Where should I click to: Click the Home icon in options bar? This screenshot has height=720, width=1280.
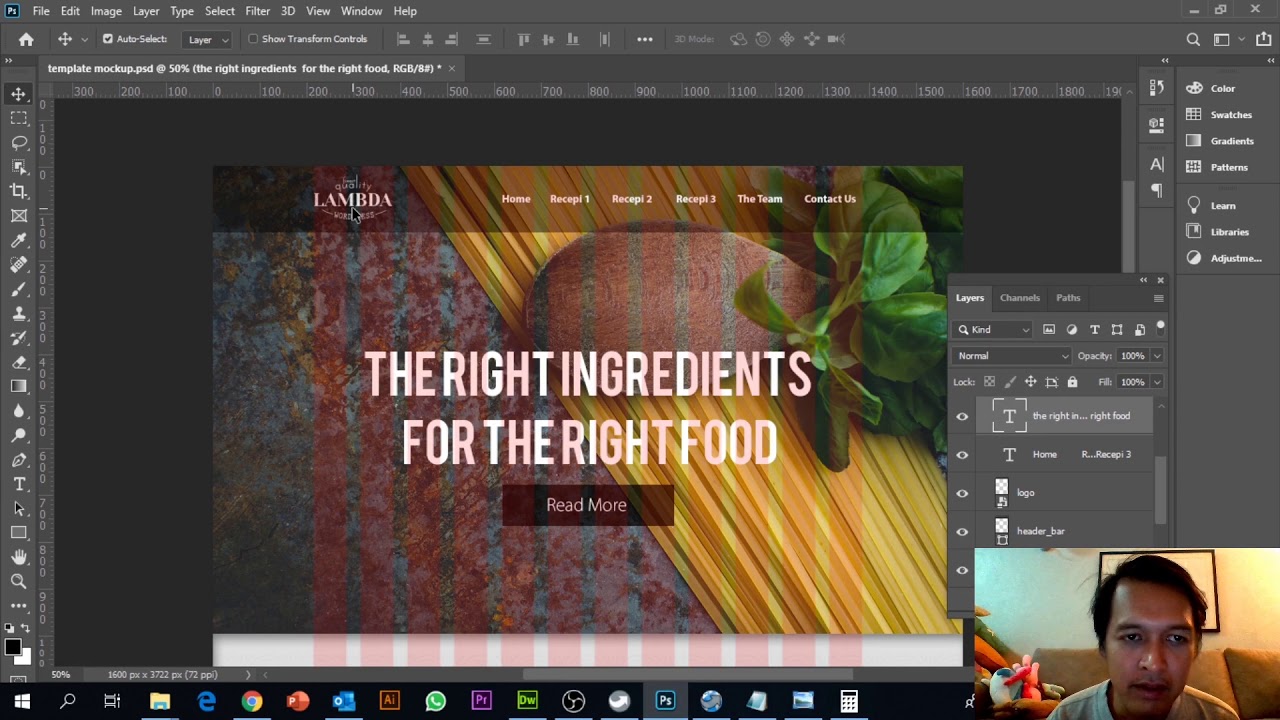point(26,39)
